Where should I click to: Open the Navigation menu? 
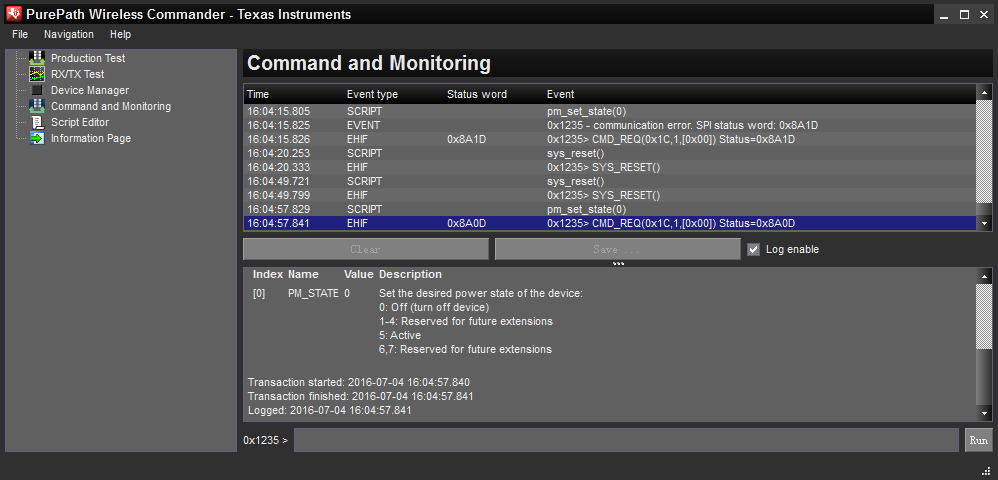pyautogui.click(x=69, y=34)
